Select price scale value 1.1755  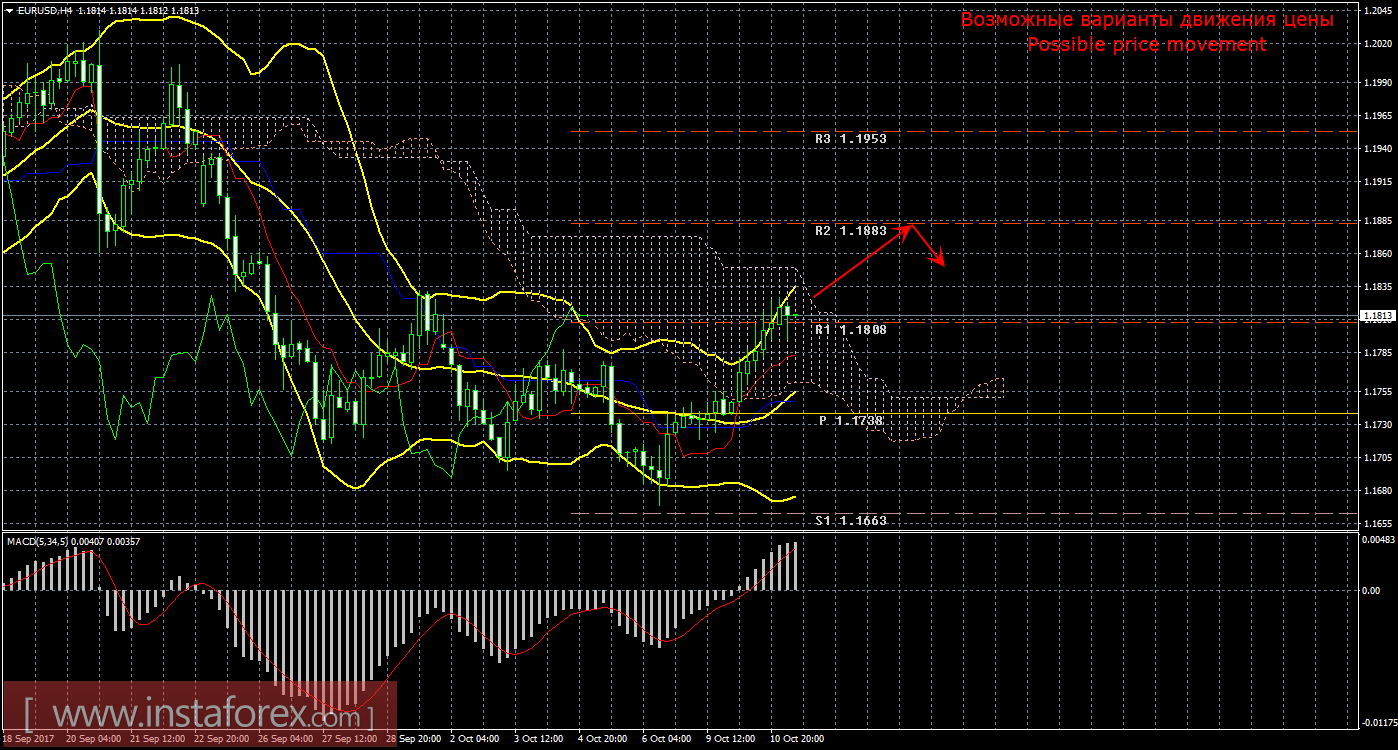click(x=1378, y=392)
